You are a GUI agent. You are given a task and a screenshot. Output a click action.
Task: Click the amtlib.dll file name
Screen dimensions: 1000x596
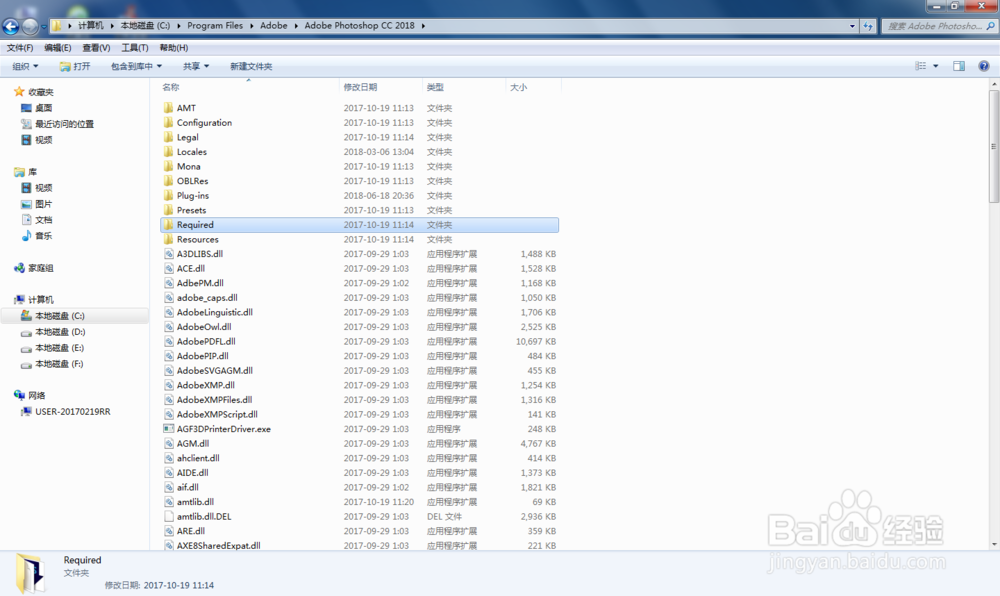195,502
